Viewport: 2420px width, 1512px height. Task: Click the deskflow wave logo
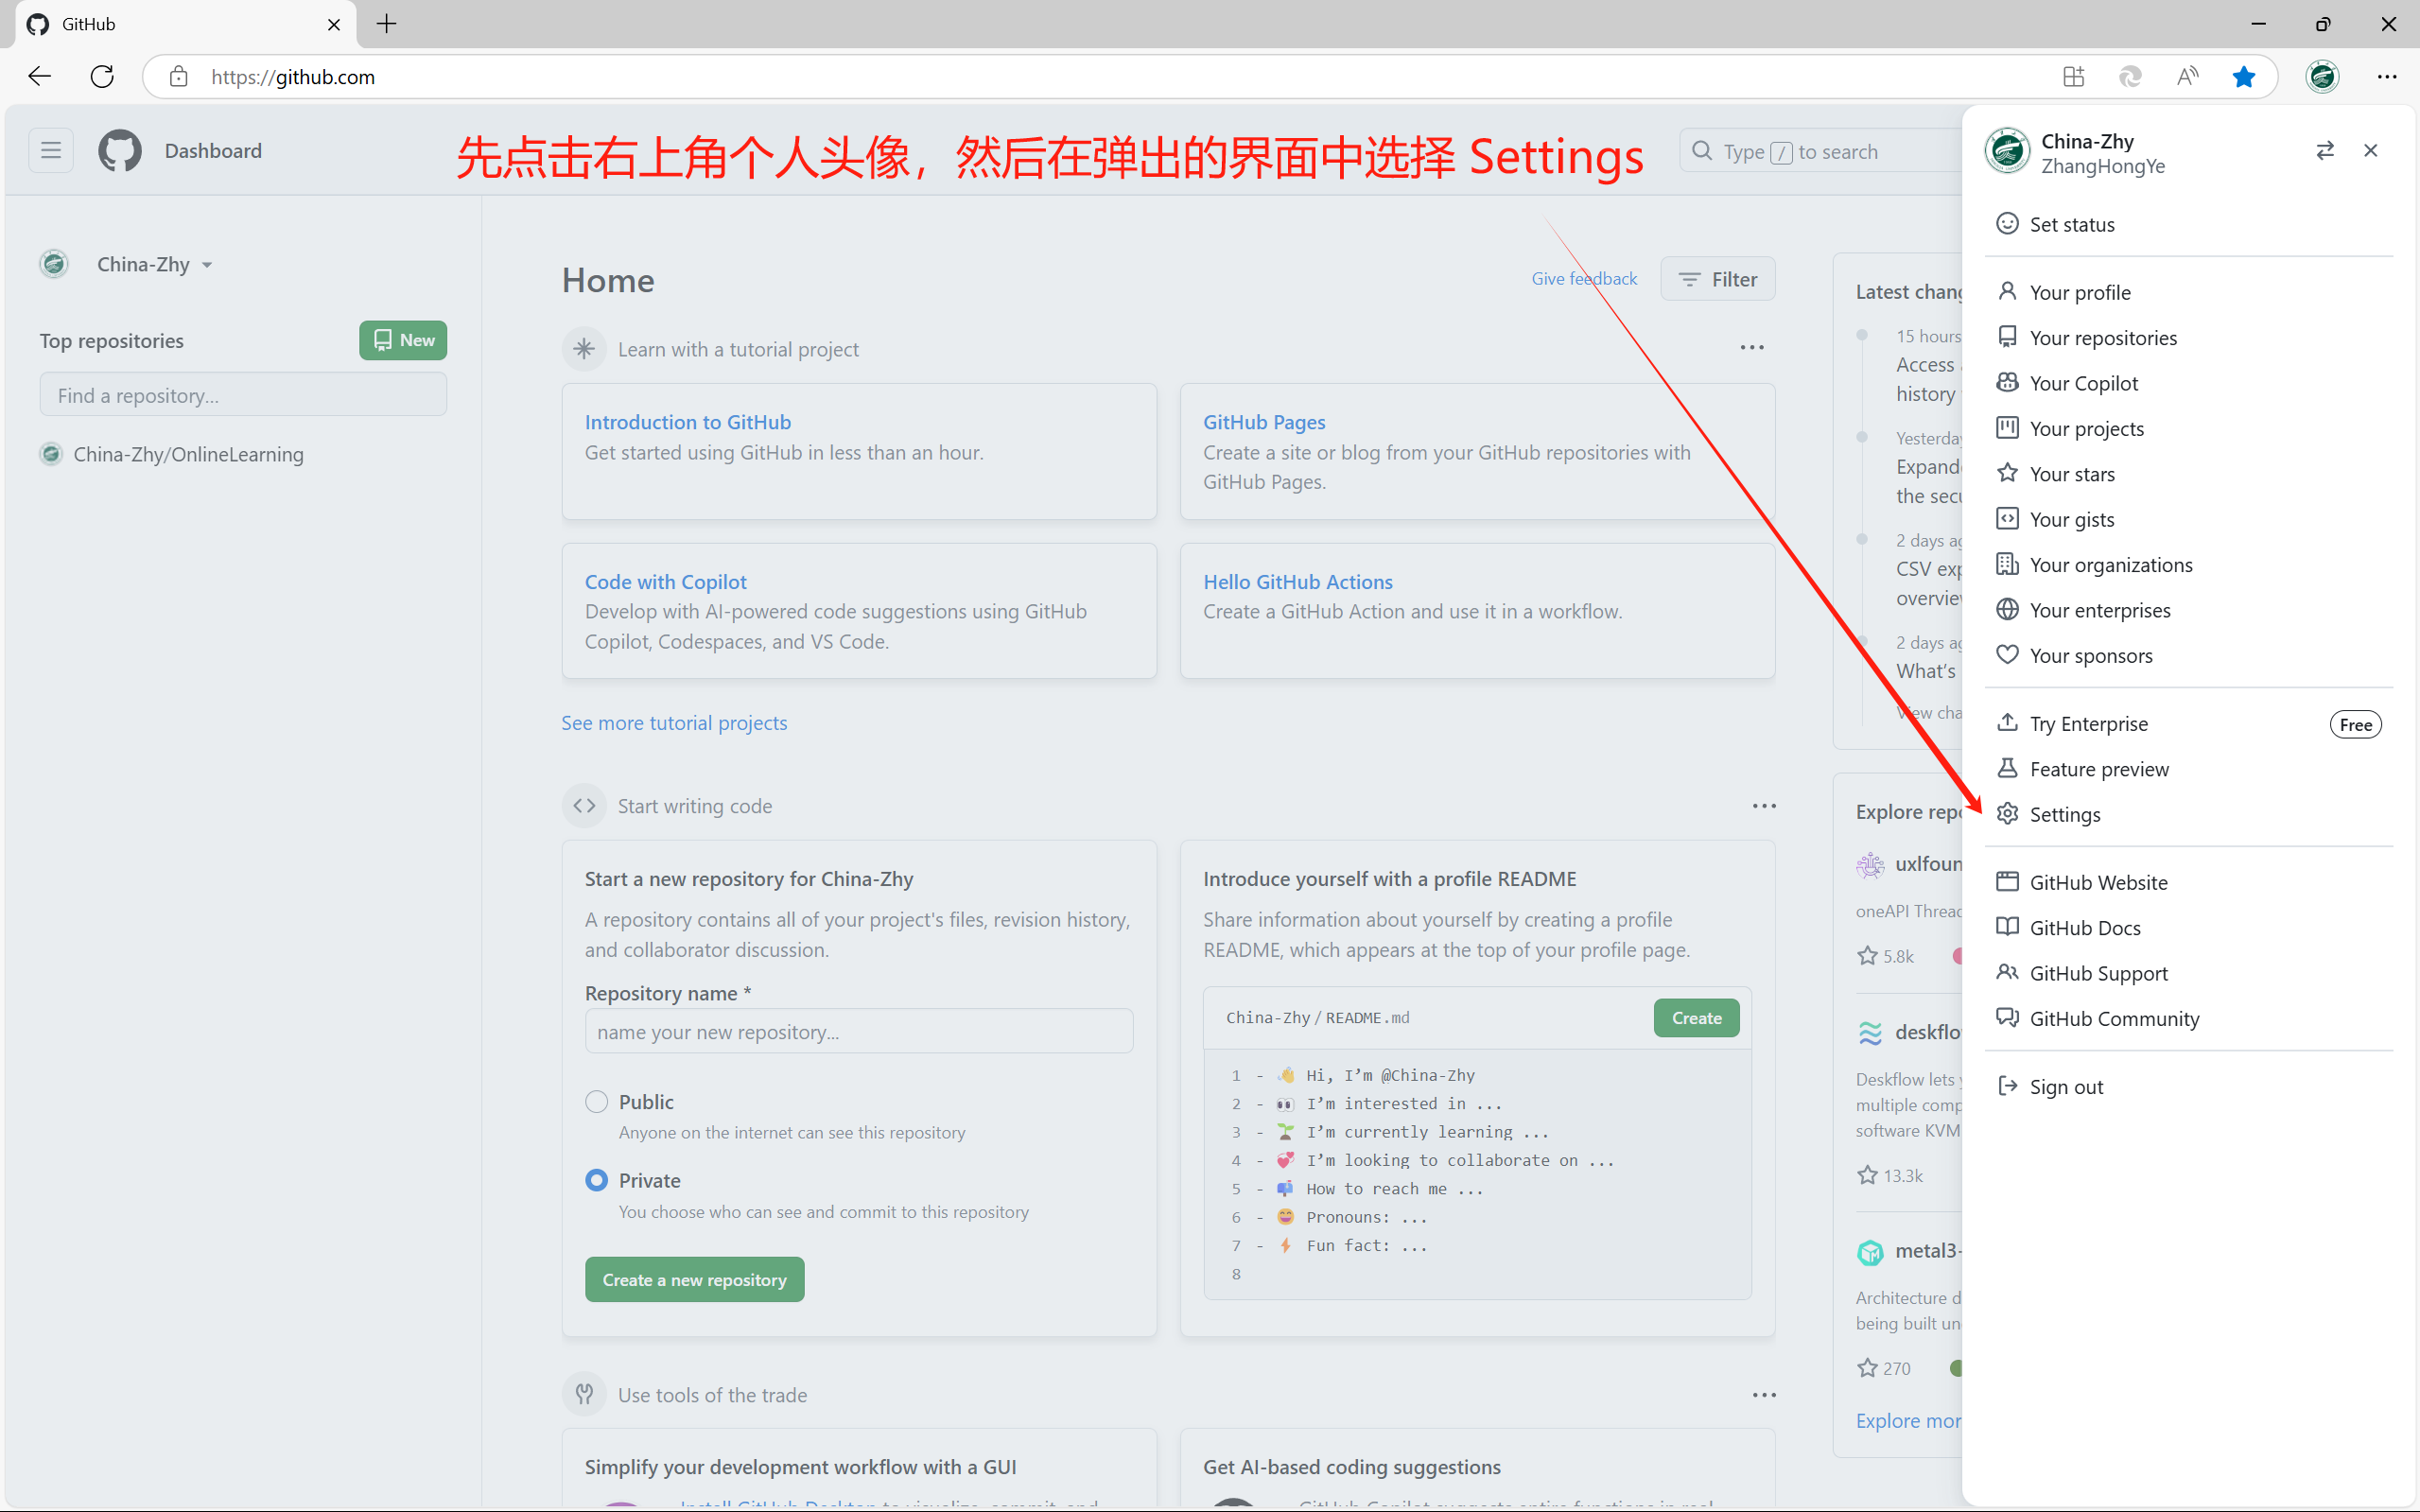click(x=1870, y=1033)
